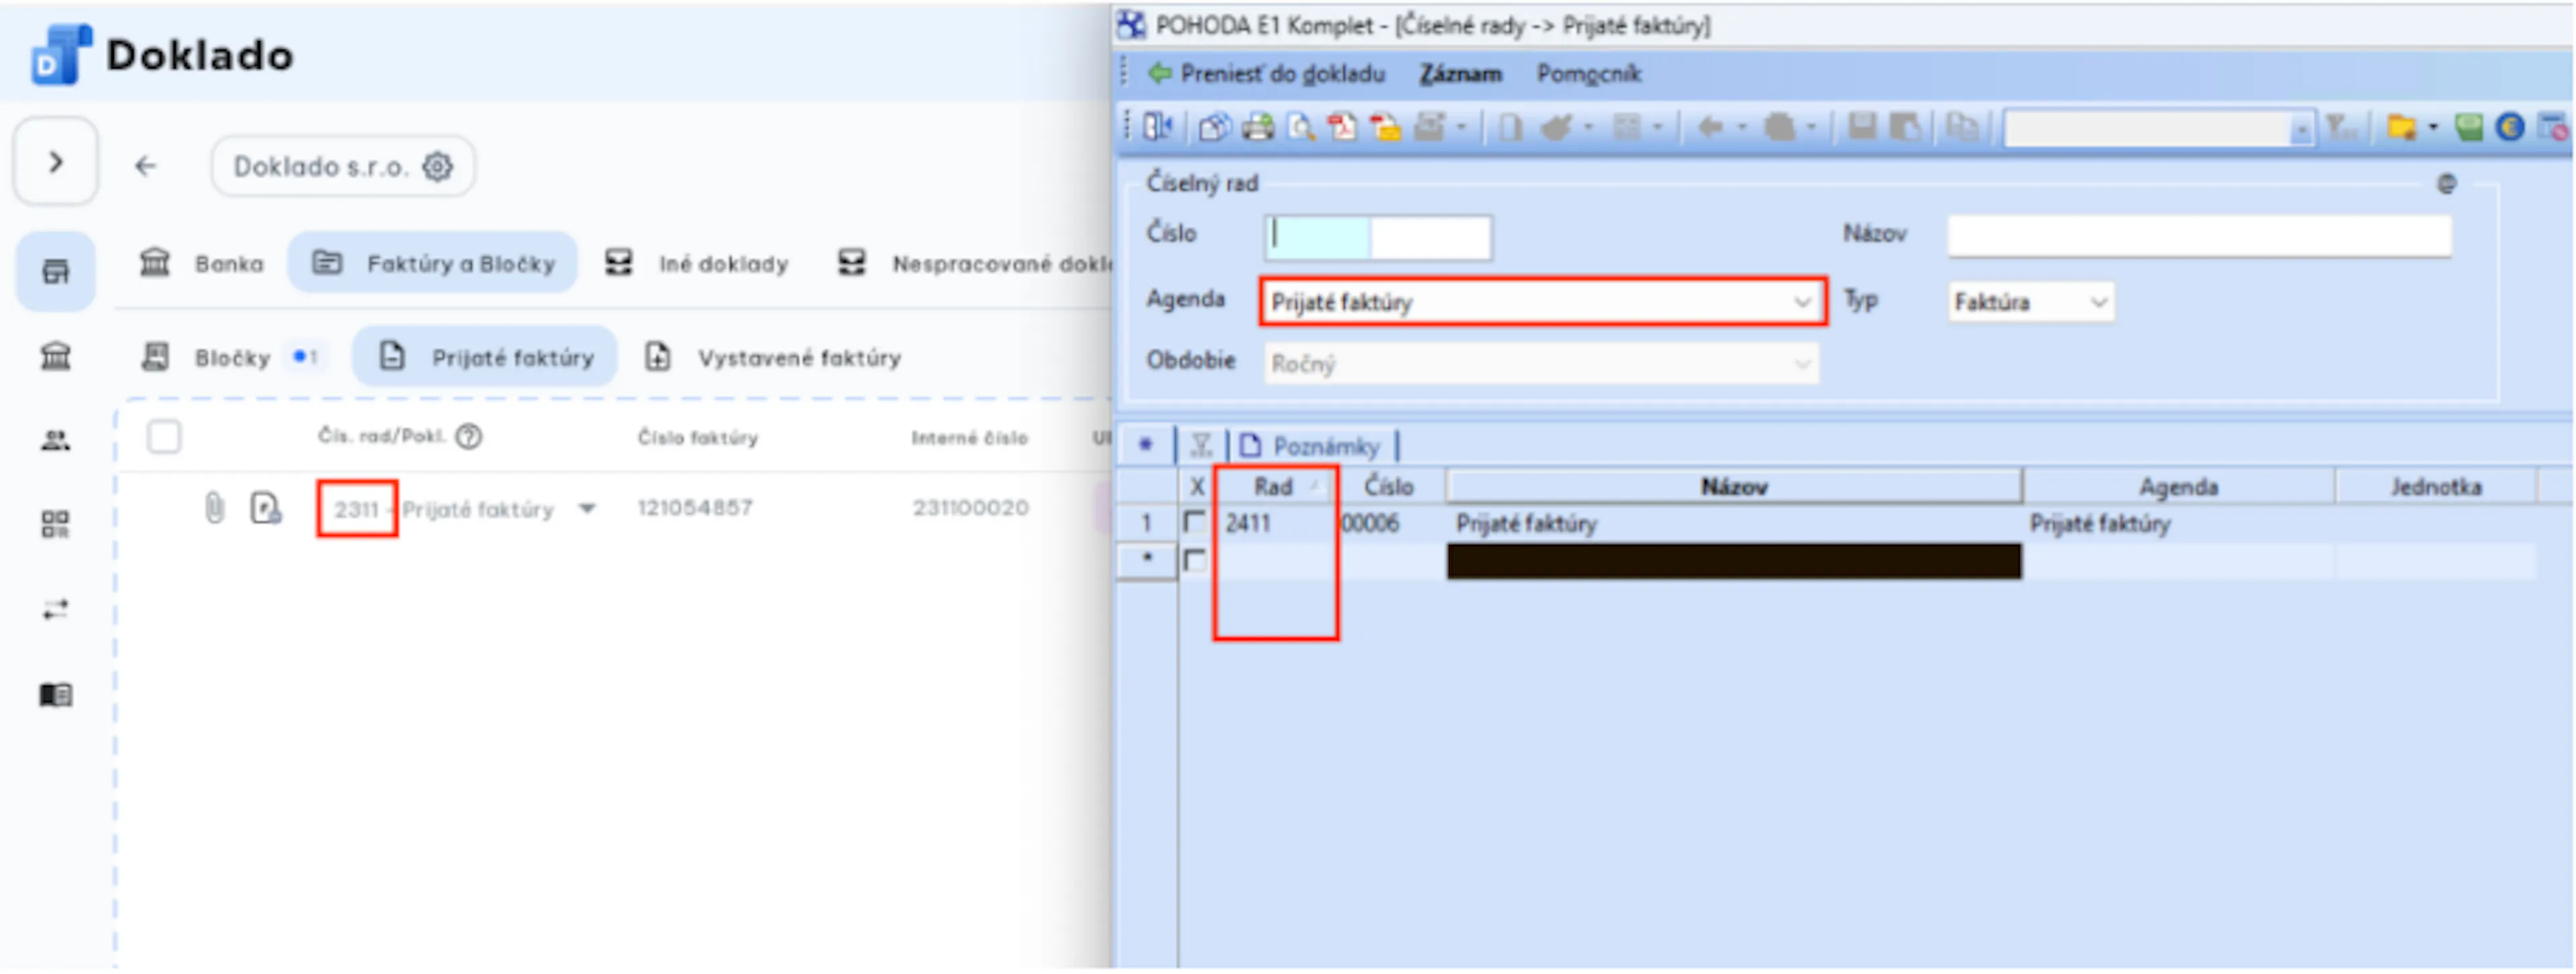Image resolution: width=2576 pixels, height=974 pixels.
Task: Open the ledger book icon in Doklado sidebar
Action: (x=55, y=695)
